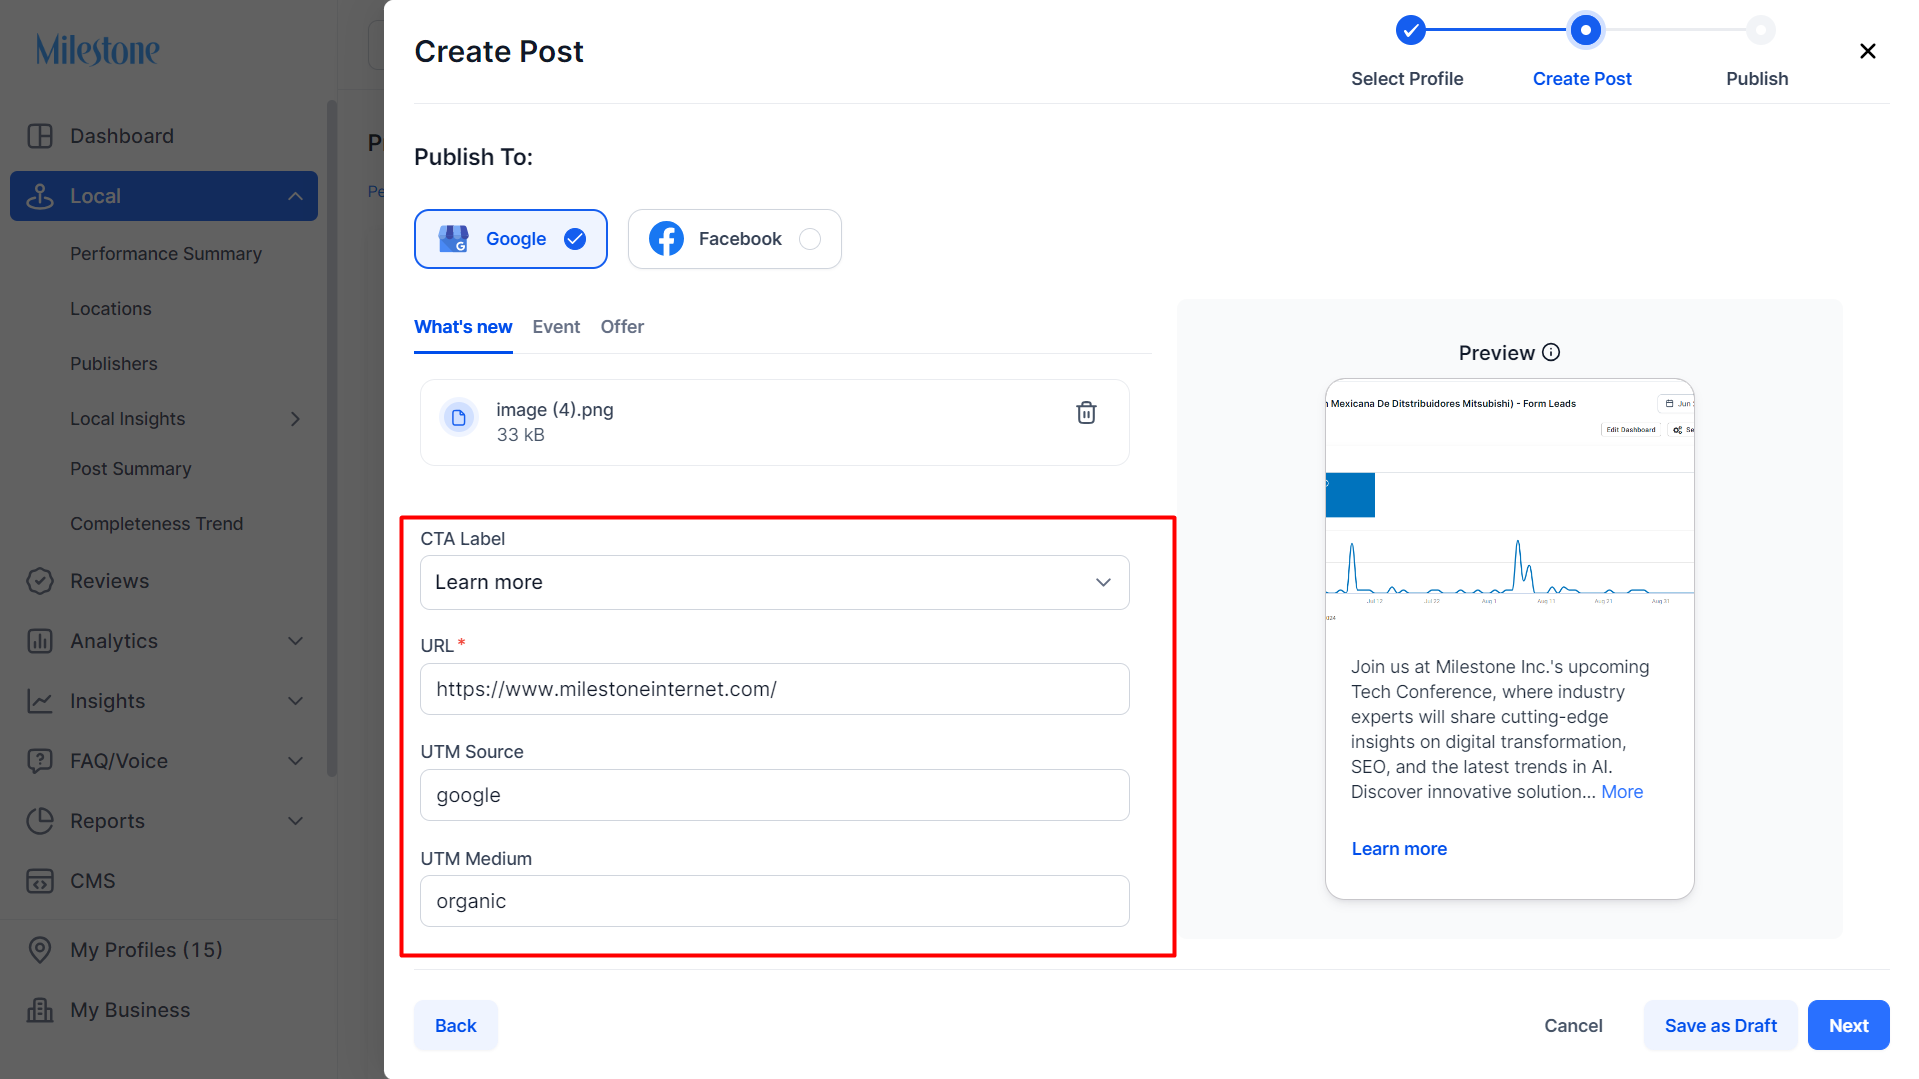The image size is (1919, 1079).
Task: Switch to the What's new tab
Action: coord(463,327)
